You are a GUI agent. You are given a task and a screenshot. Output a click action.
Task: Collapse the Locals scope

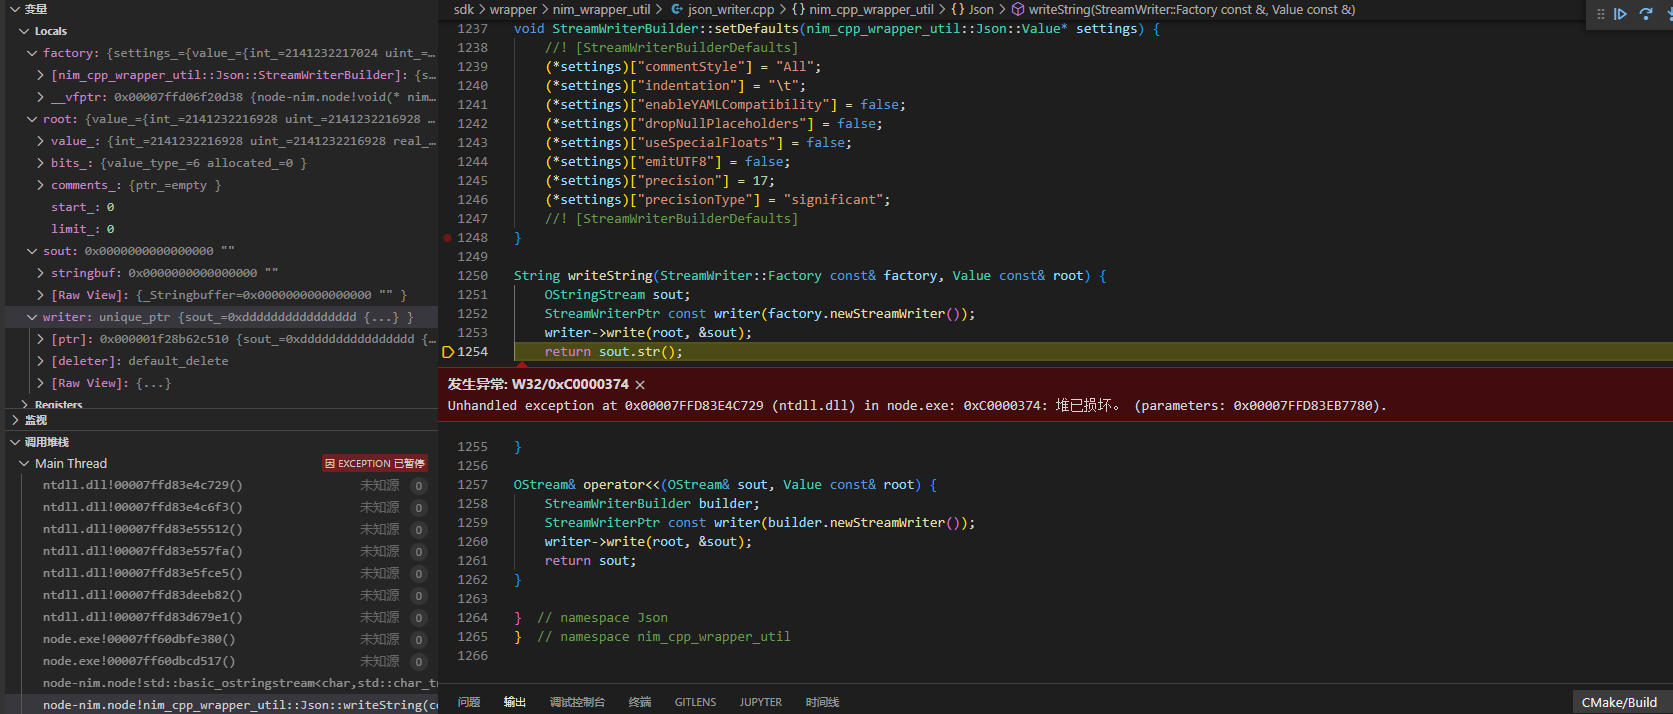click(x=24, y=31)
